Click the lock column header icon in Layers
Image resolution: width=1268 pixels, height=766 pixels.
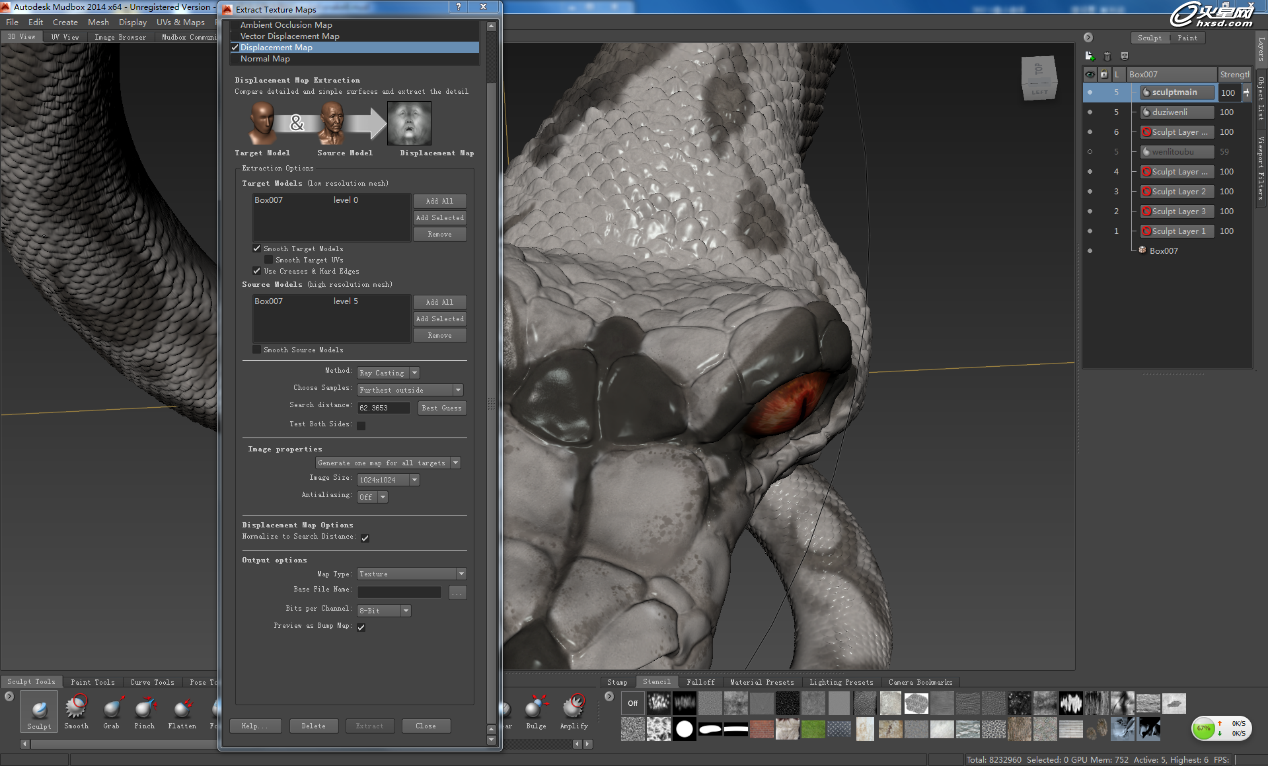tap(1104, 74)
